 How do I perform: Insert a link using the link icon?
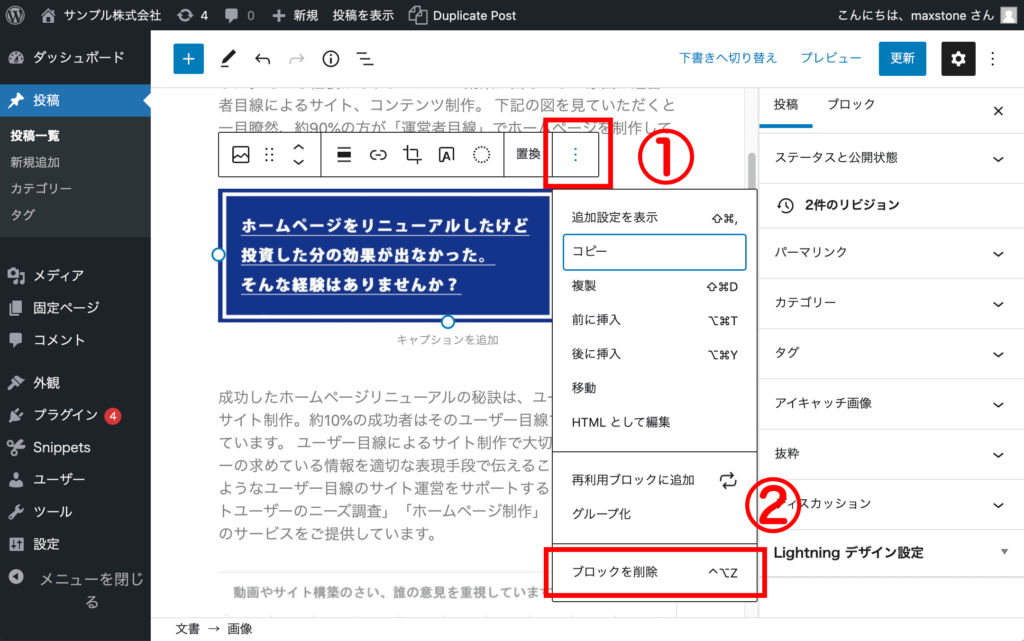378,156
